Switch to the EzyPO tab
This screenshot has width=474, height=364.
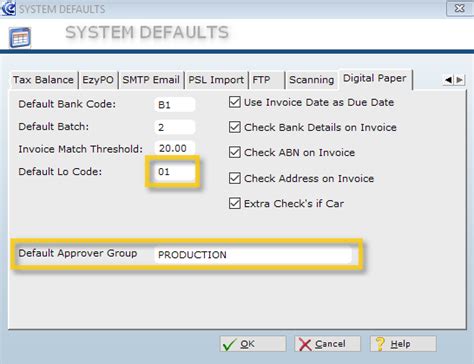98,80
